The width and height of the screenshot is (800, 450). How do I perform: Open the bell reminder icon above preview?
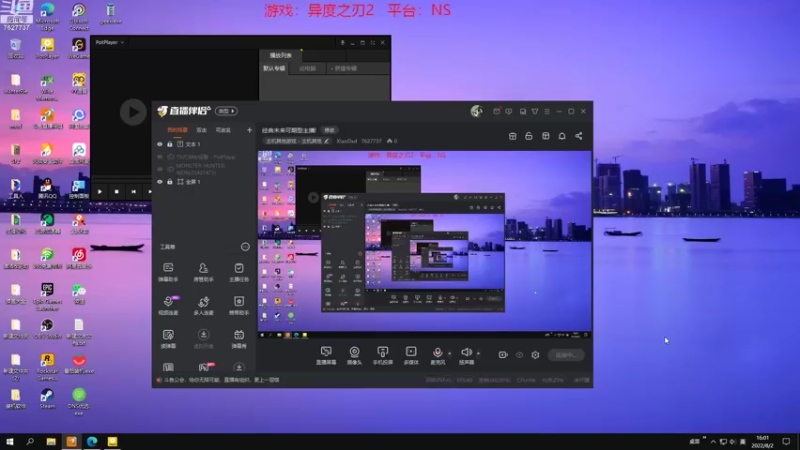coord(562,136)
